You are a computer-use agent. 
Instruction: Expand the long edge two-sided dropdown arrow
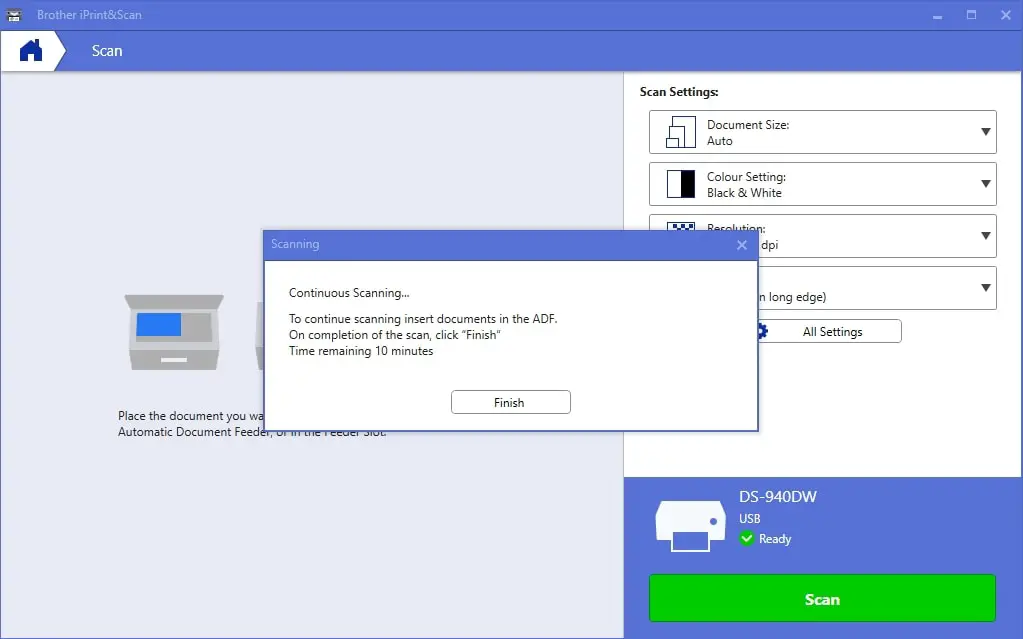pyautogui.click(x=986, y=288)
